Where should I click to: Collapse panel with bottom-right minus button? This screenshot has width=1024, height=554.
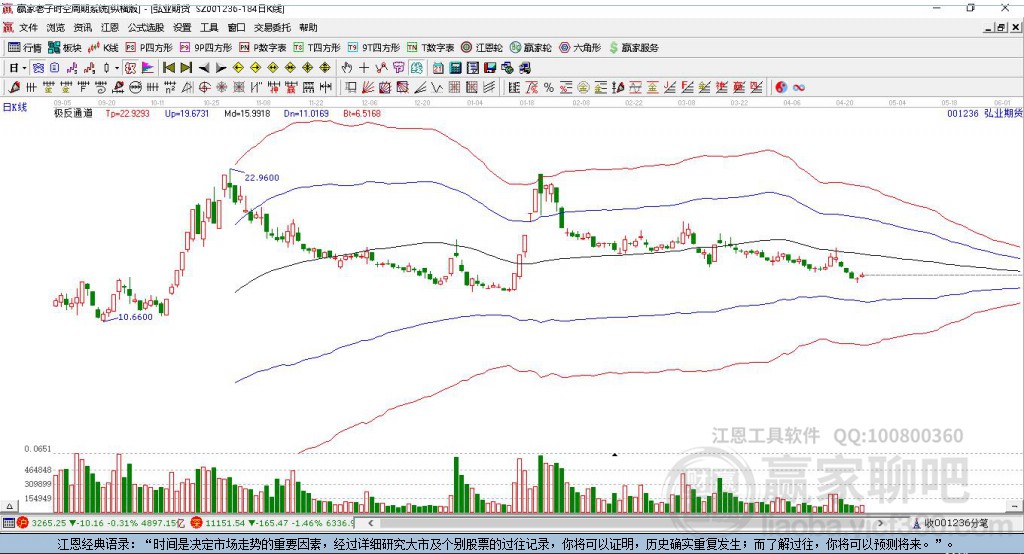[1014, 506]
